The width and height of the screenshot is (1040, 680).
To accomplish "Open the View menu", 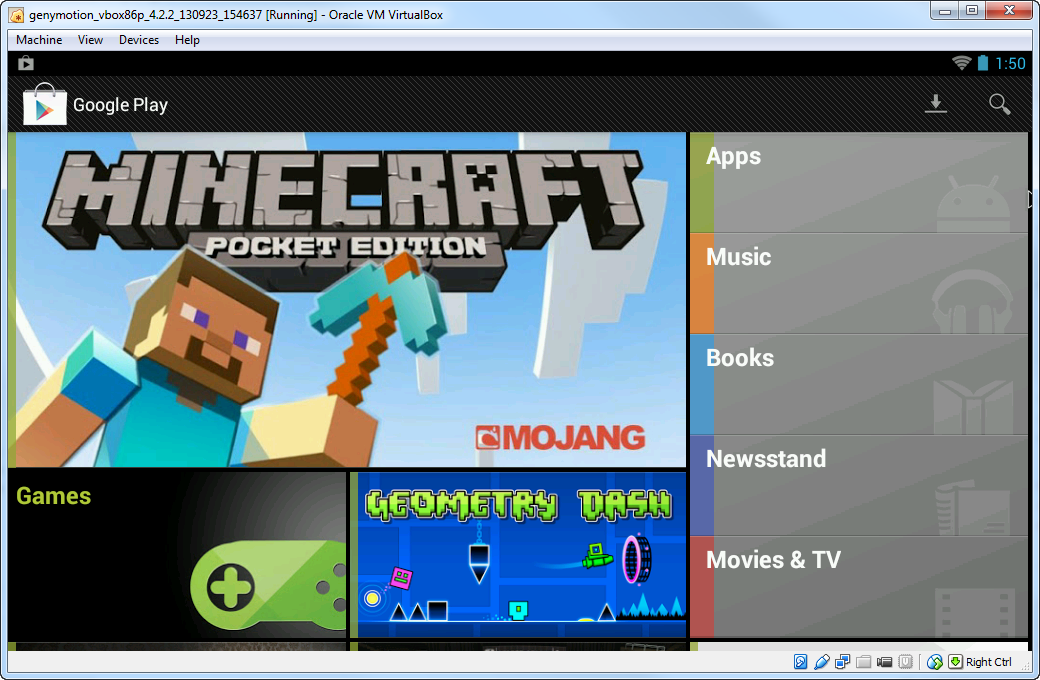I will 90,40.
